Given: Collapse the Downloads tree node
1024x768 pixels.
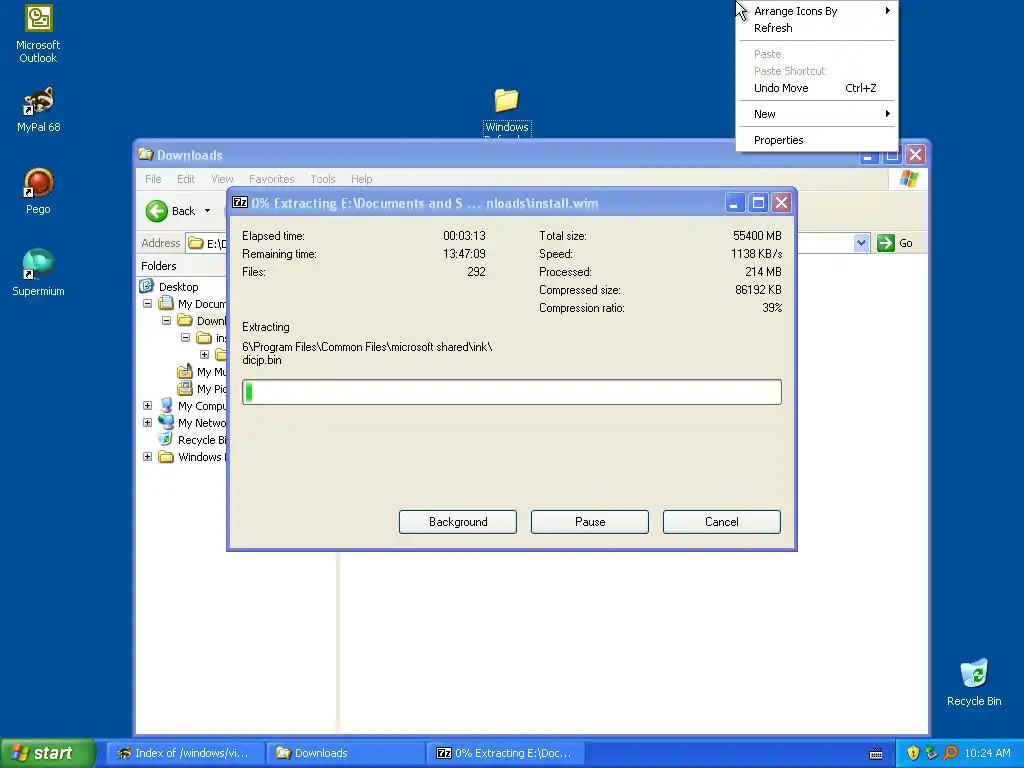Looking at the screenshot, I should click(167, 321).
